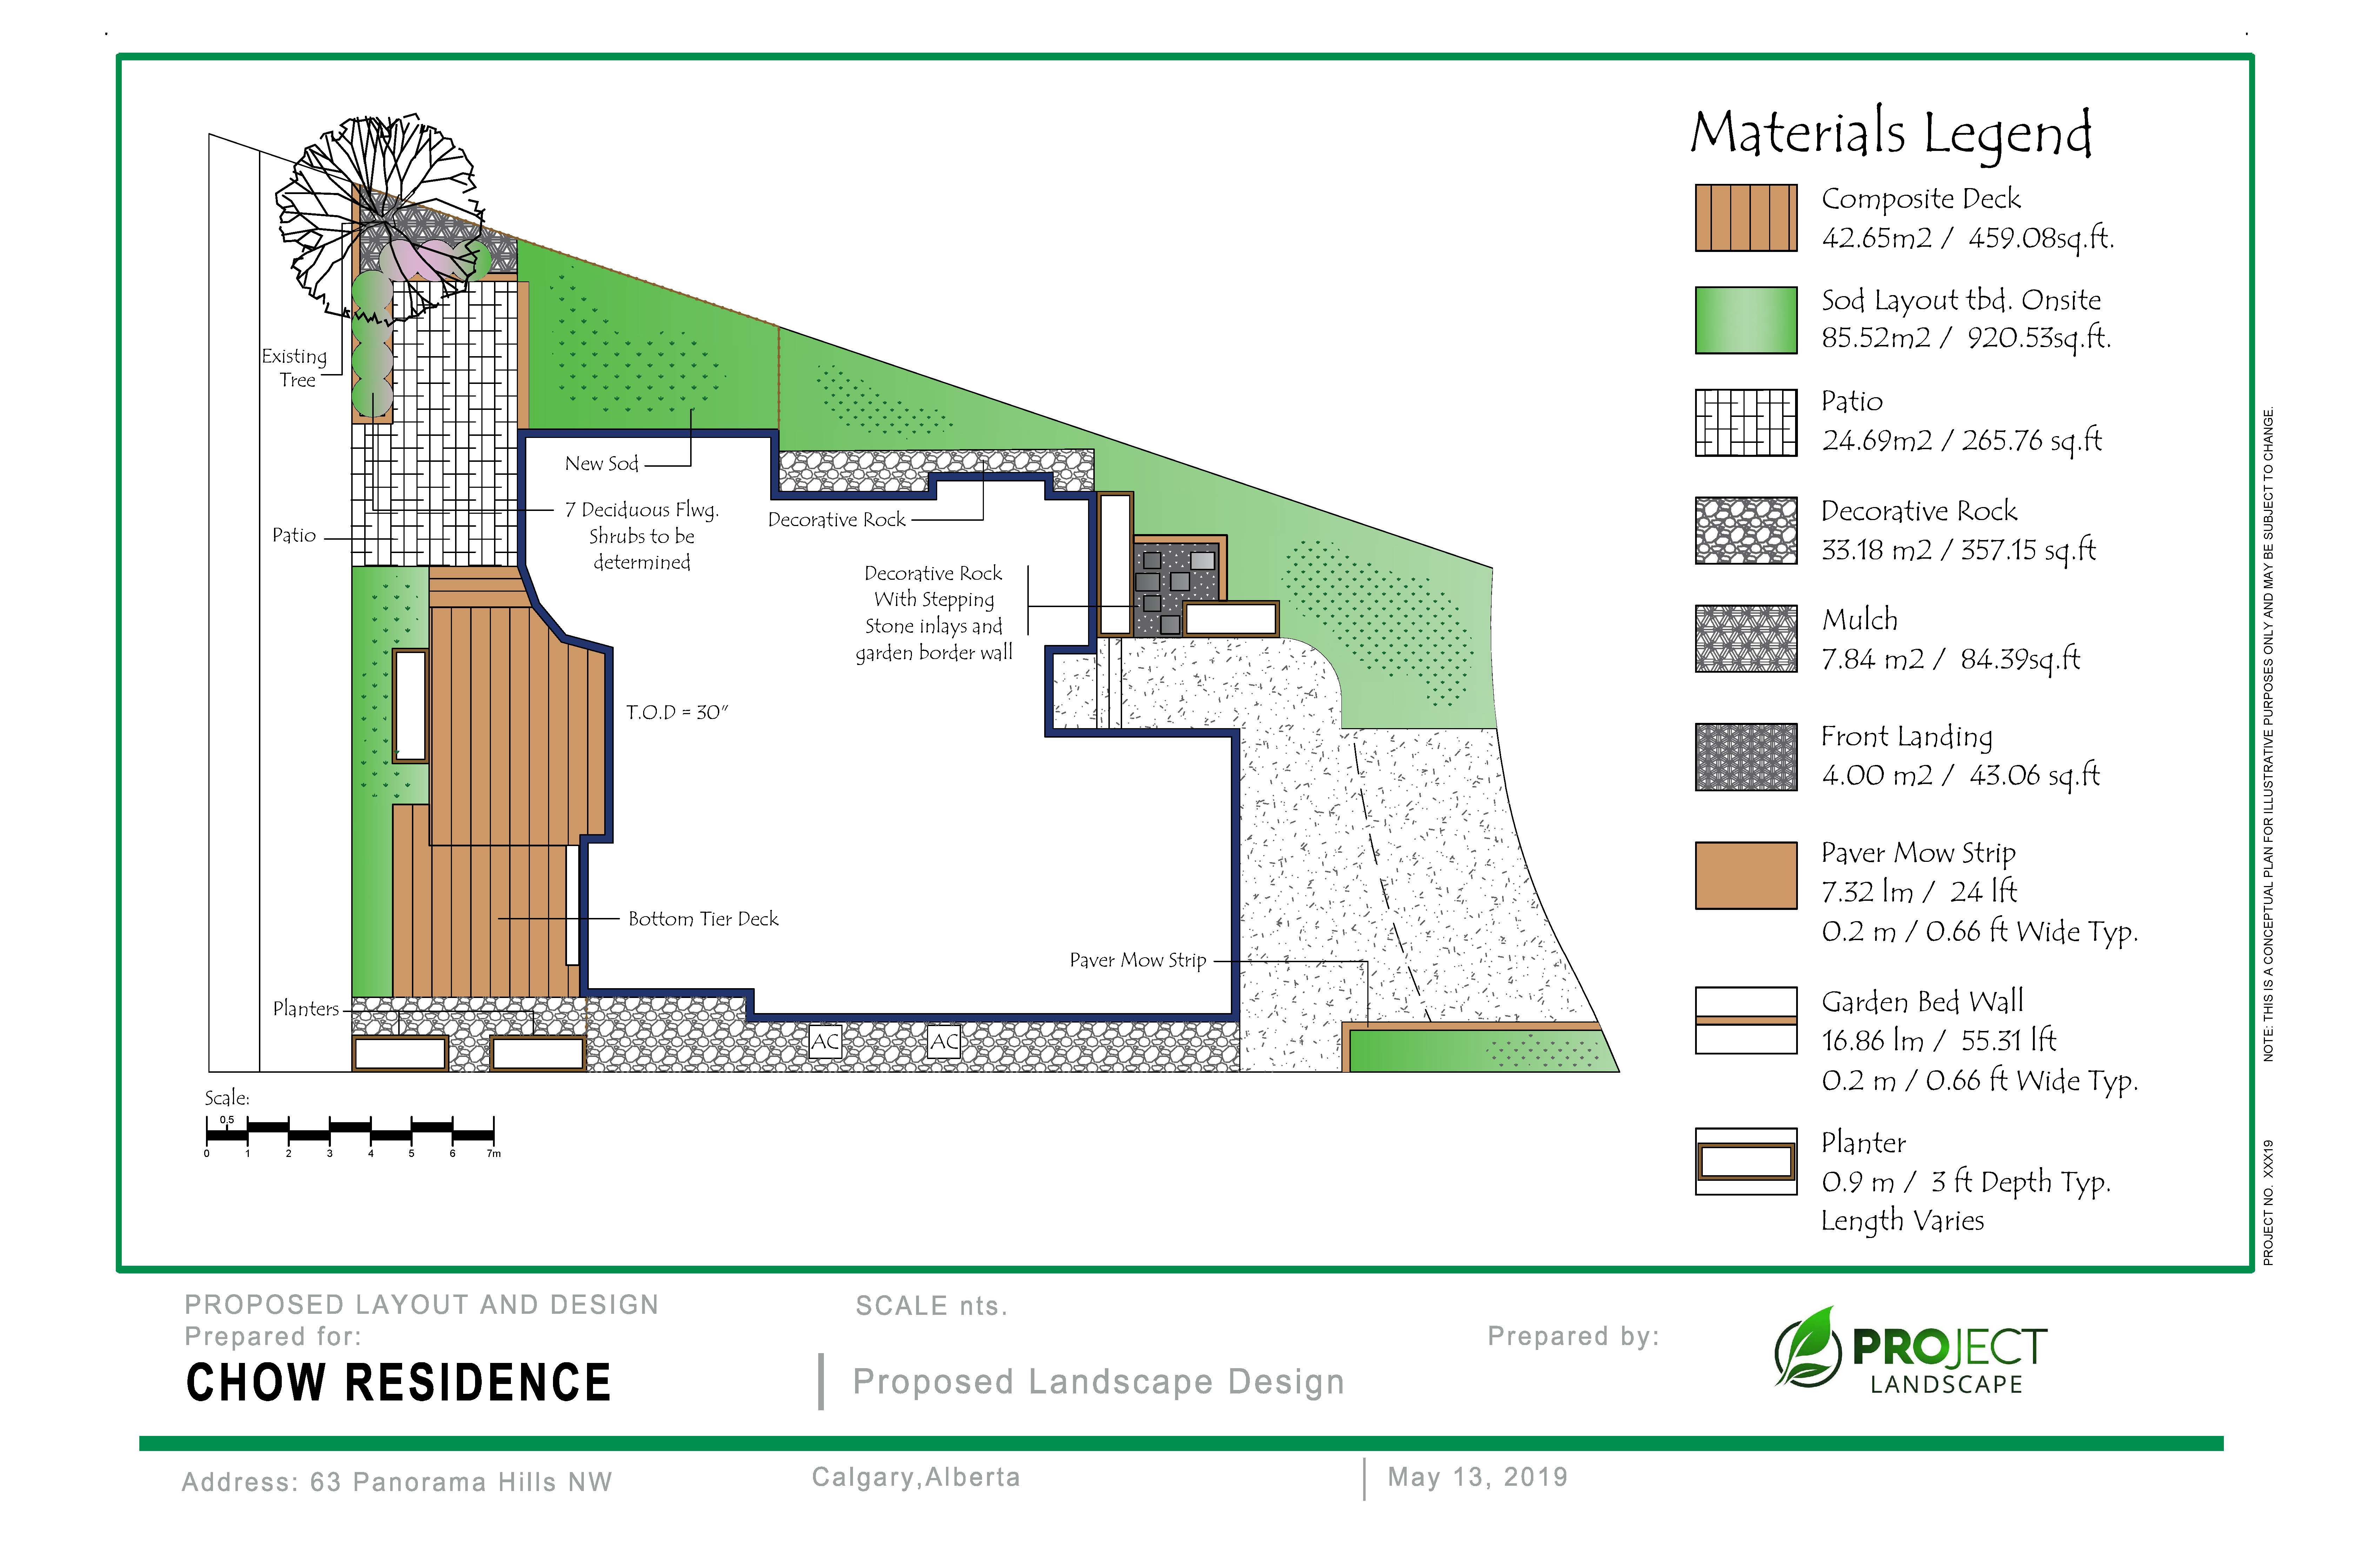Click the Planter legend swatch
This screenshot has width=2380, height=1544.
(1746, 1162)
